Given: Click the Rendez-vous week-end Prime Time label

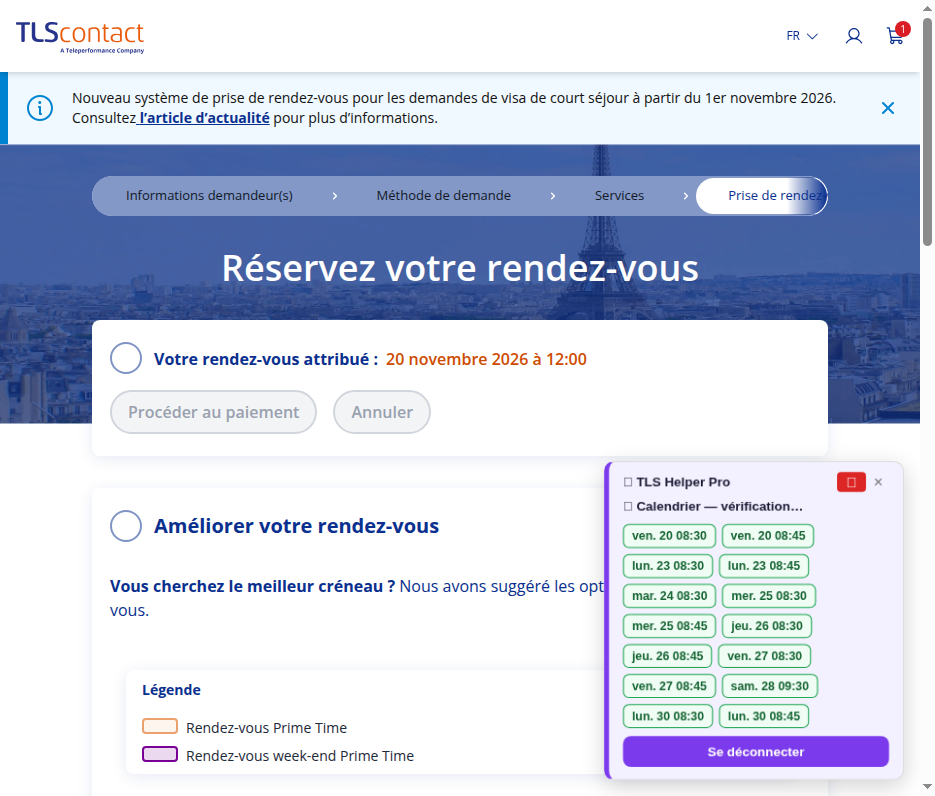Looking at the screenshot, I should coord(299,755).
